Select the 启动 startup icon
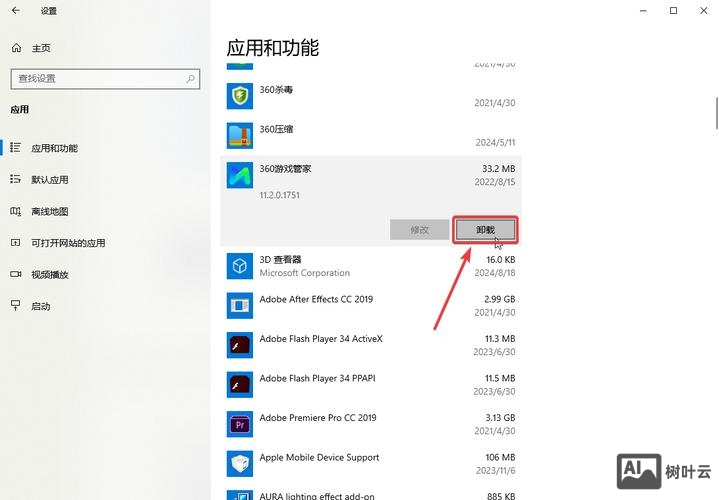This screenshot has width=719, height=500. click(x=15, y=306)
